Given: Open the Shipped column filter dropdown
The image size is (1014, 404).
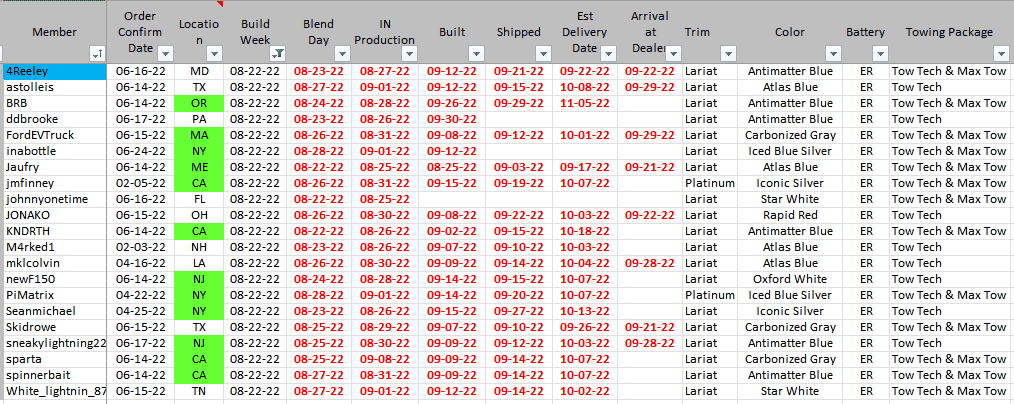Looking at the screenshot, I should 541,53.
